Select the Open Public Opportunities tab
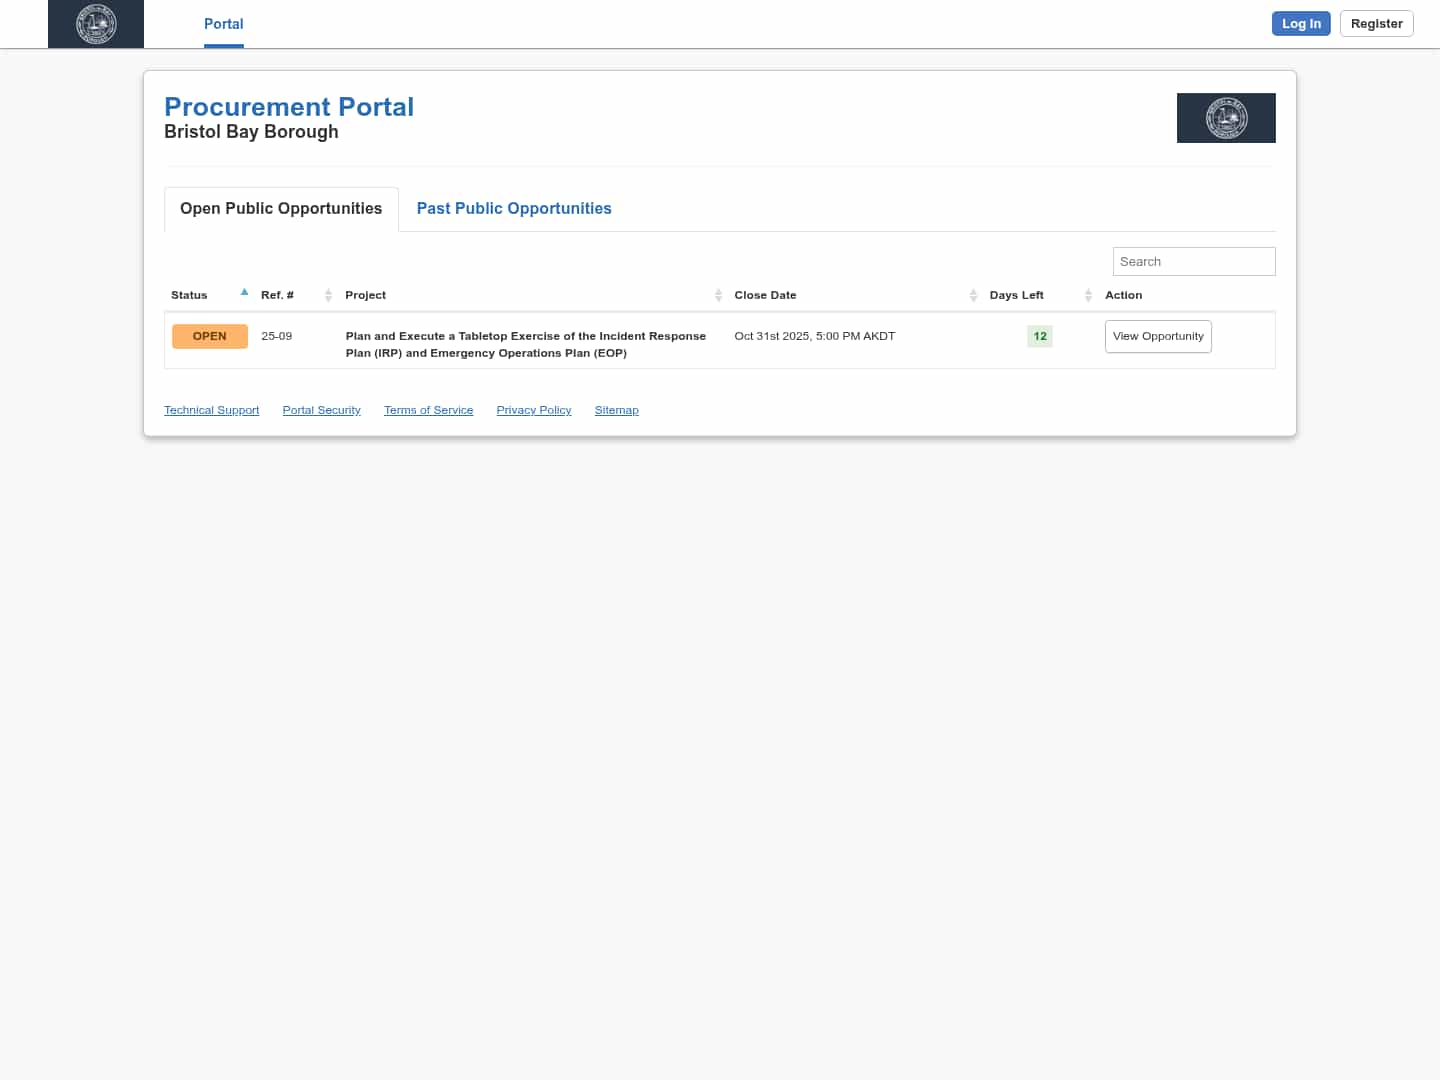Screen dimensions: 1440x1080 pos(281,208)
